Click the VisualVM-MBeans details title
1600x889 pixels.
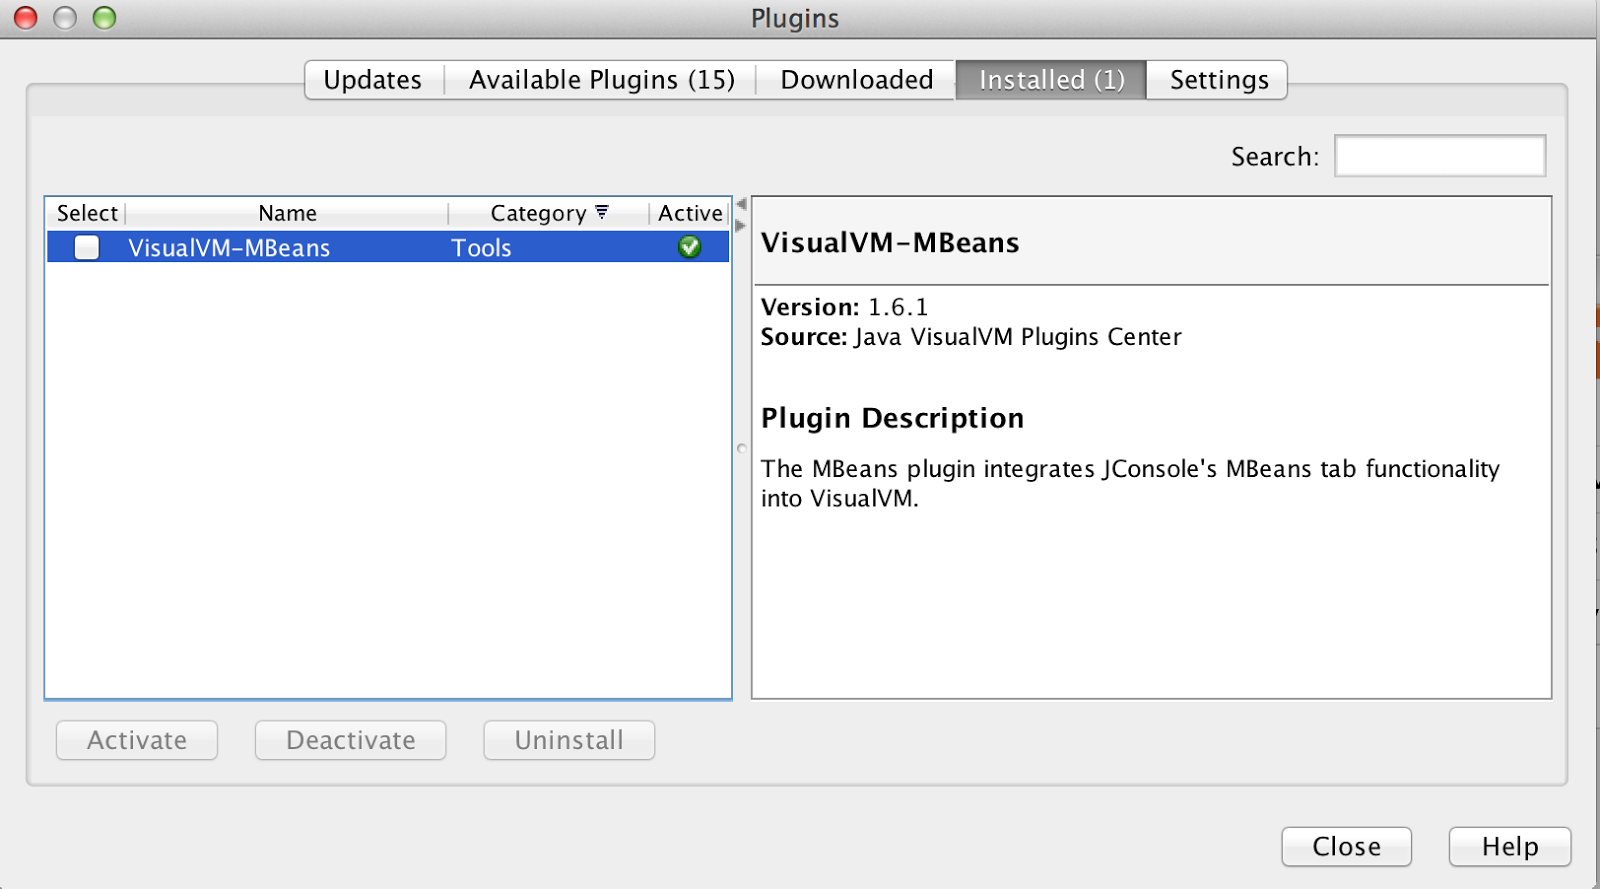pos(890,243)
